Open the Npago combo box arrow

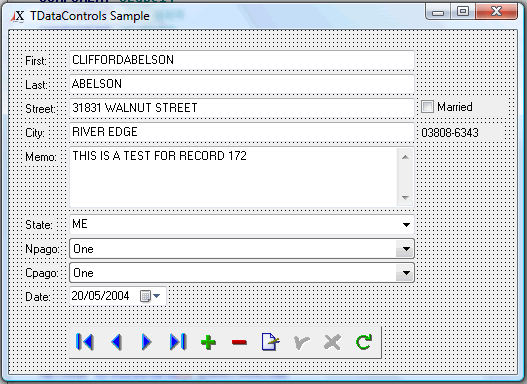coord(406,249)
